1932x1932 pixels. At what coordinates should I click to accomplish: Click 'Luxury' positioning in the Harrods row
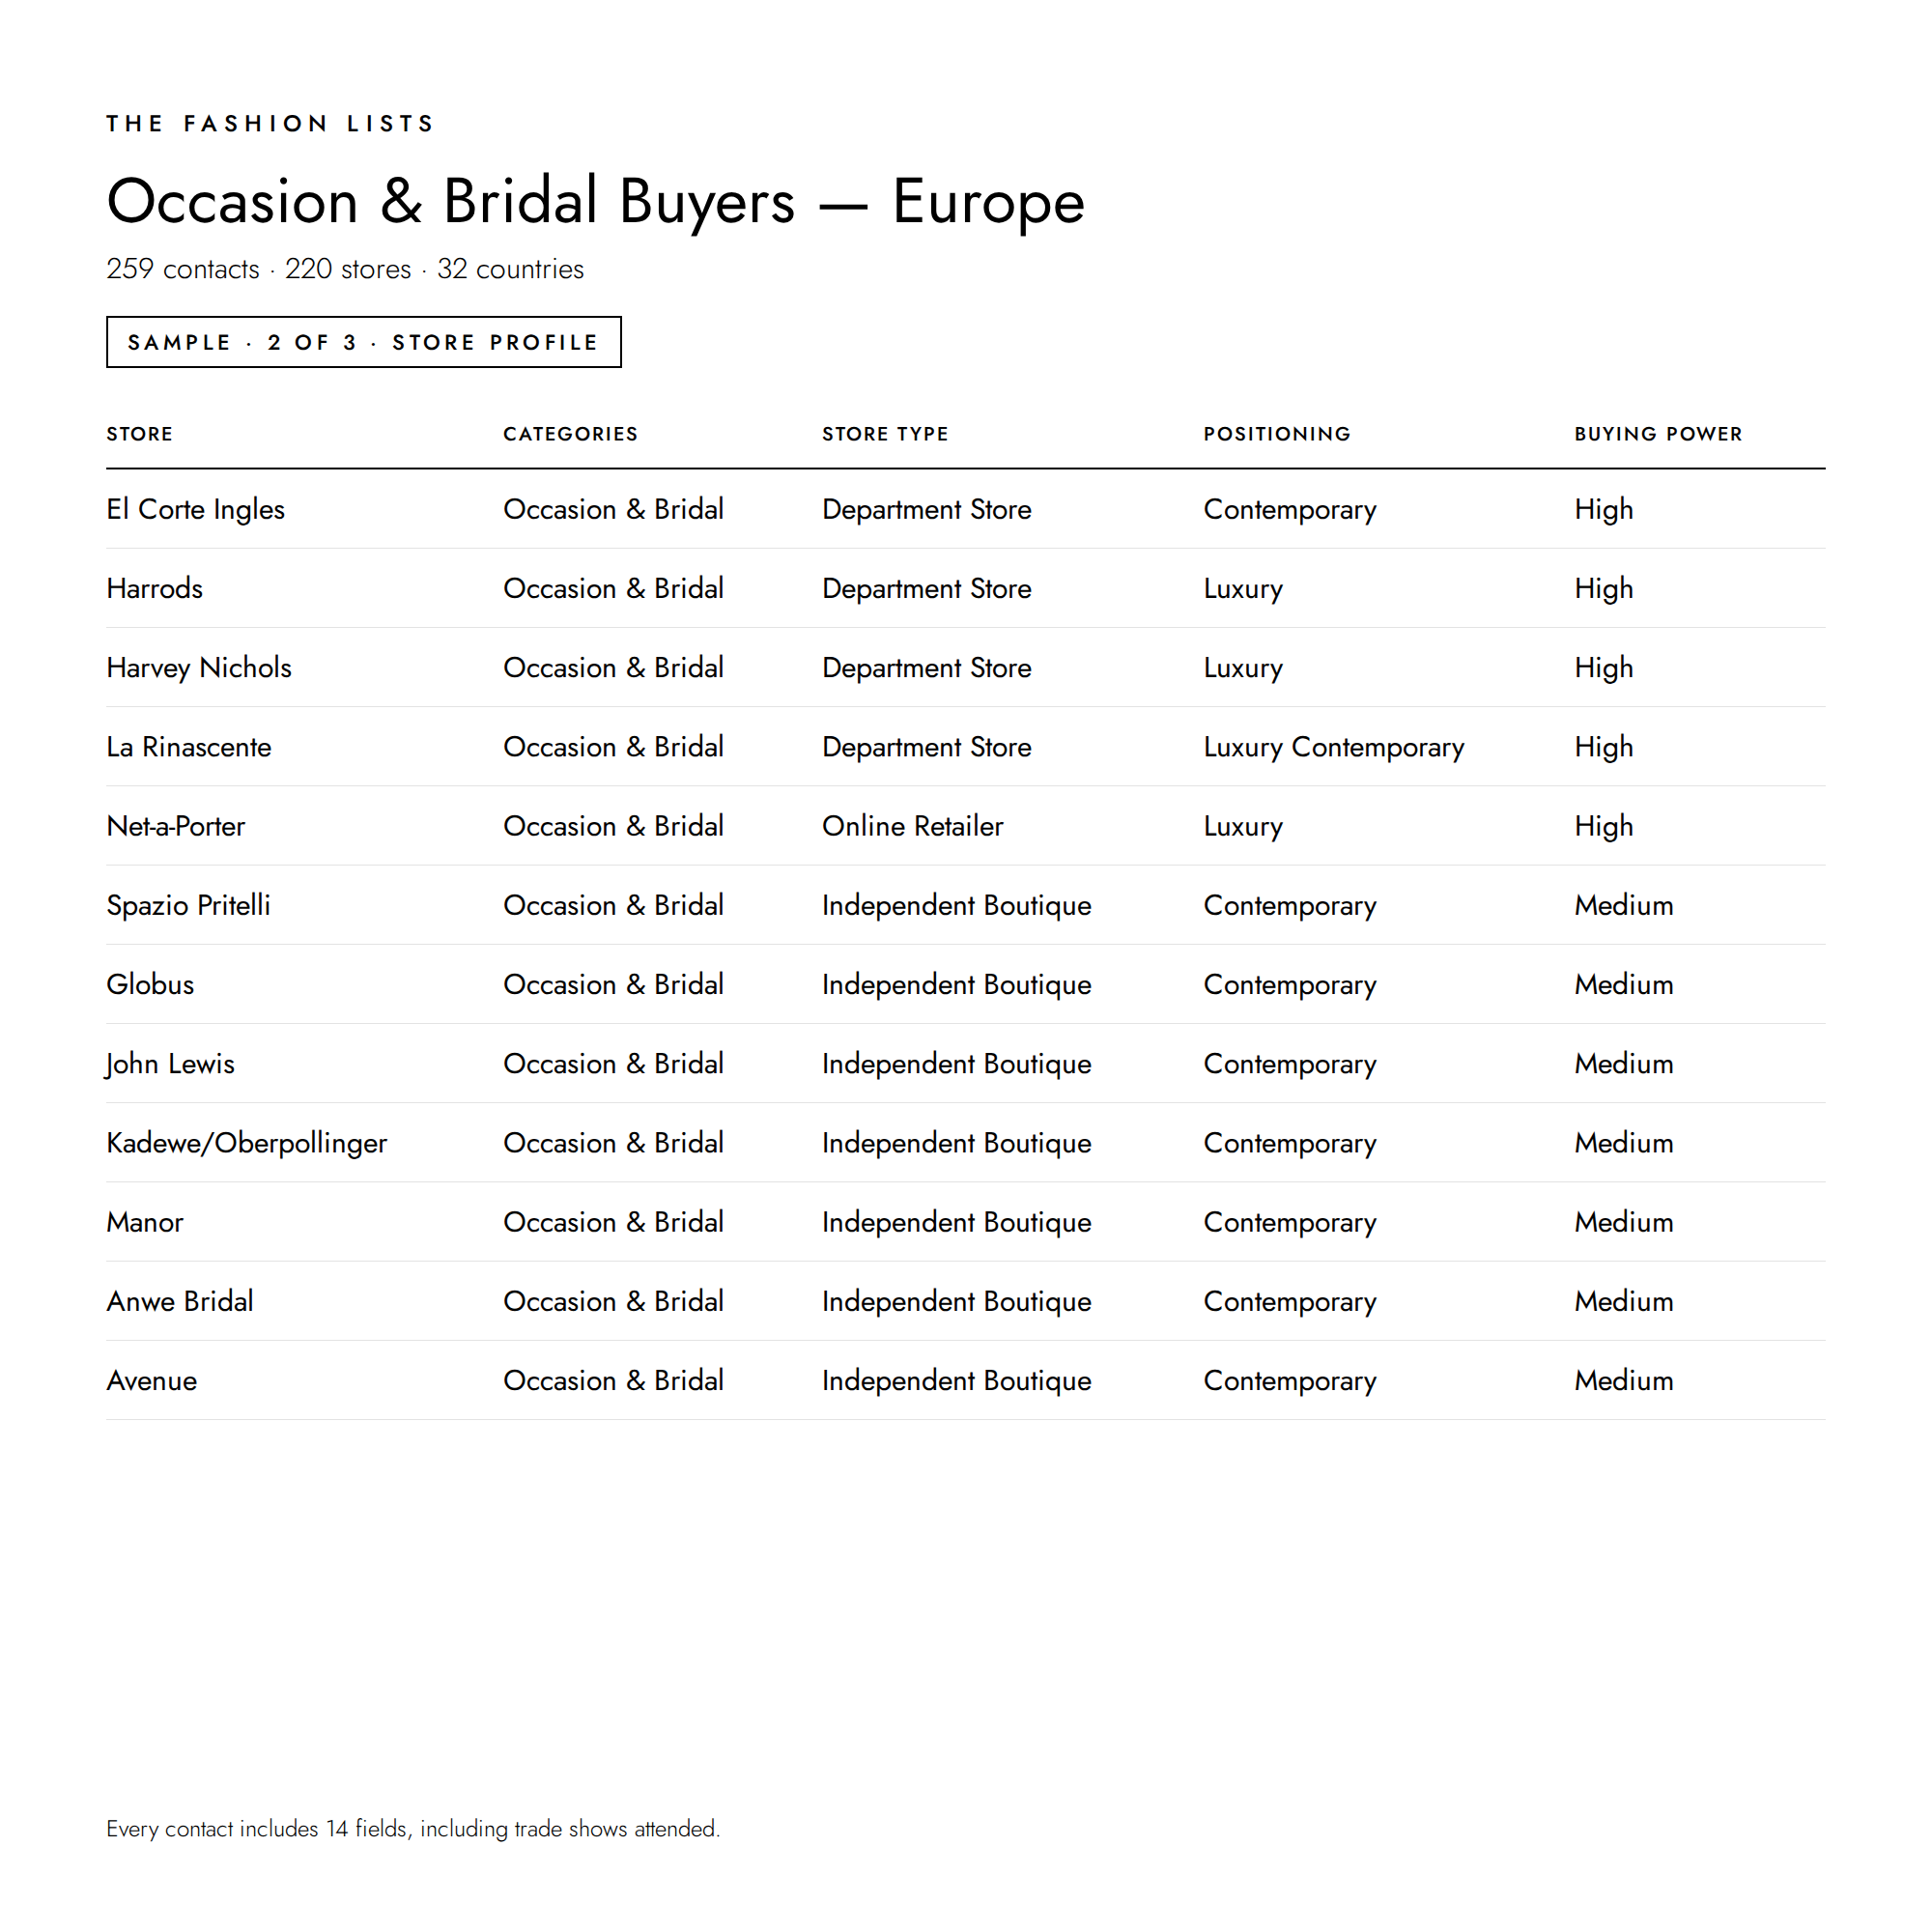click(1243, 588)
